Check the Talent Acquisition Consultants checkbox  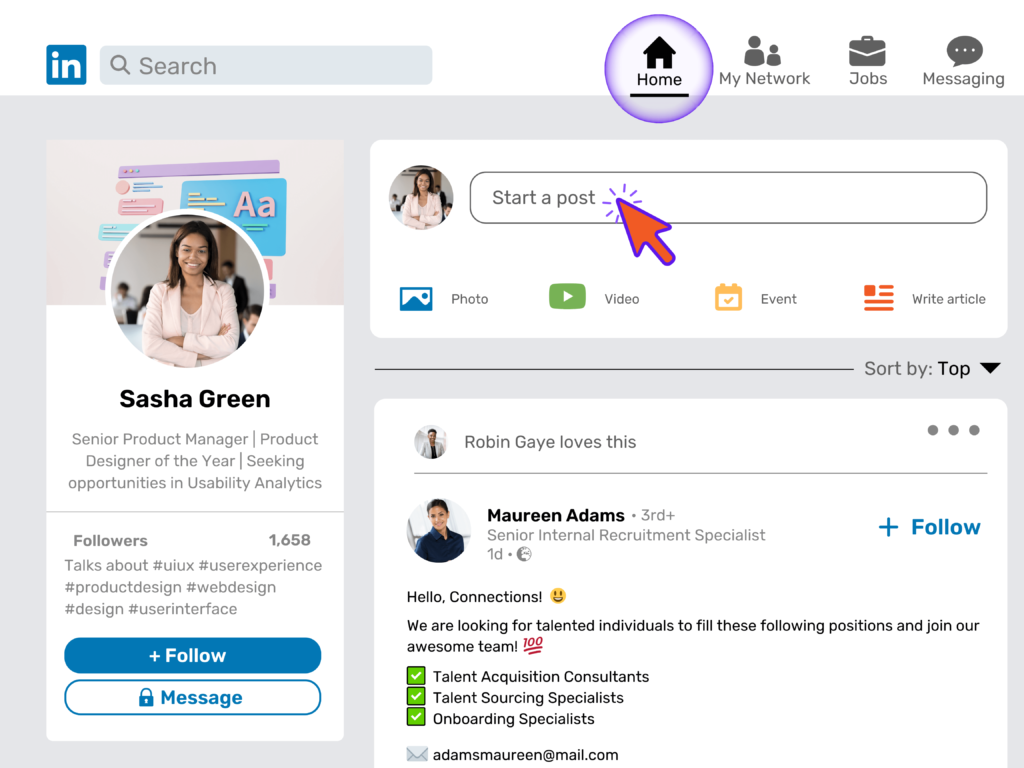pyautogui.click(x=415, y=676)
